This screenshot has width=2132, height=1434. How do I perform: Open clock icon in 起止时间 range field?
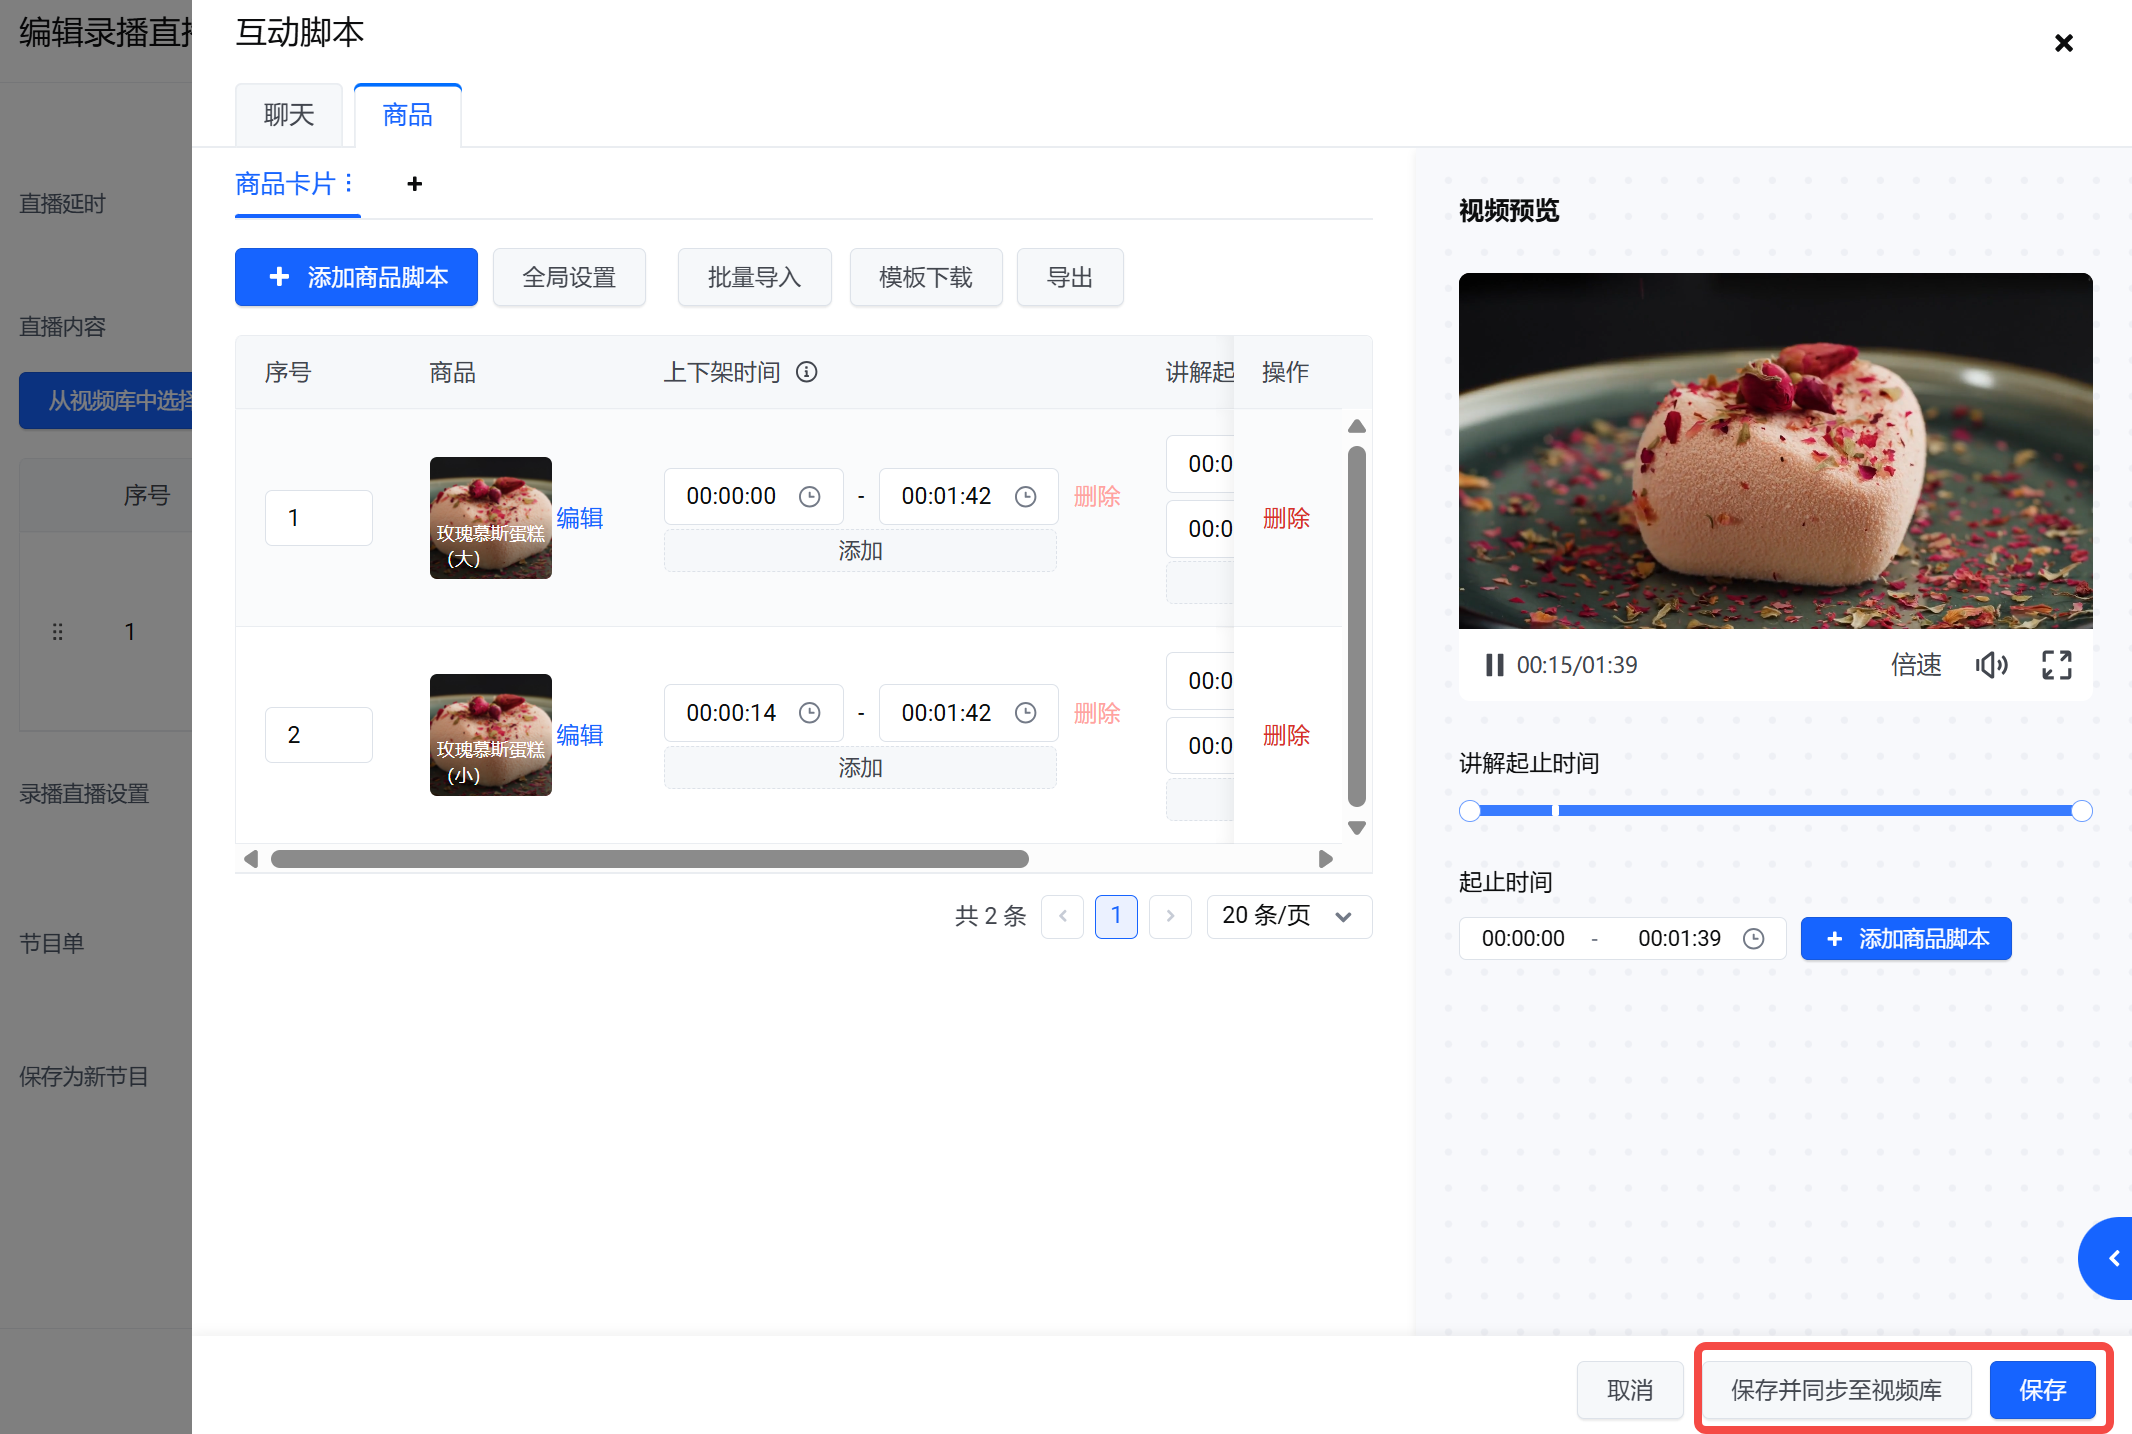tap(1753, 939)
